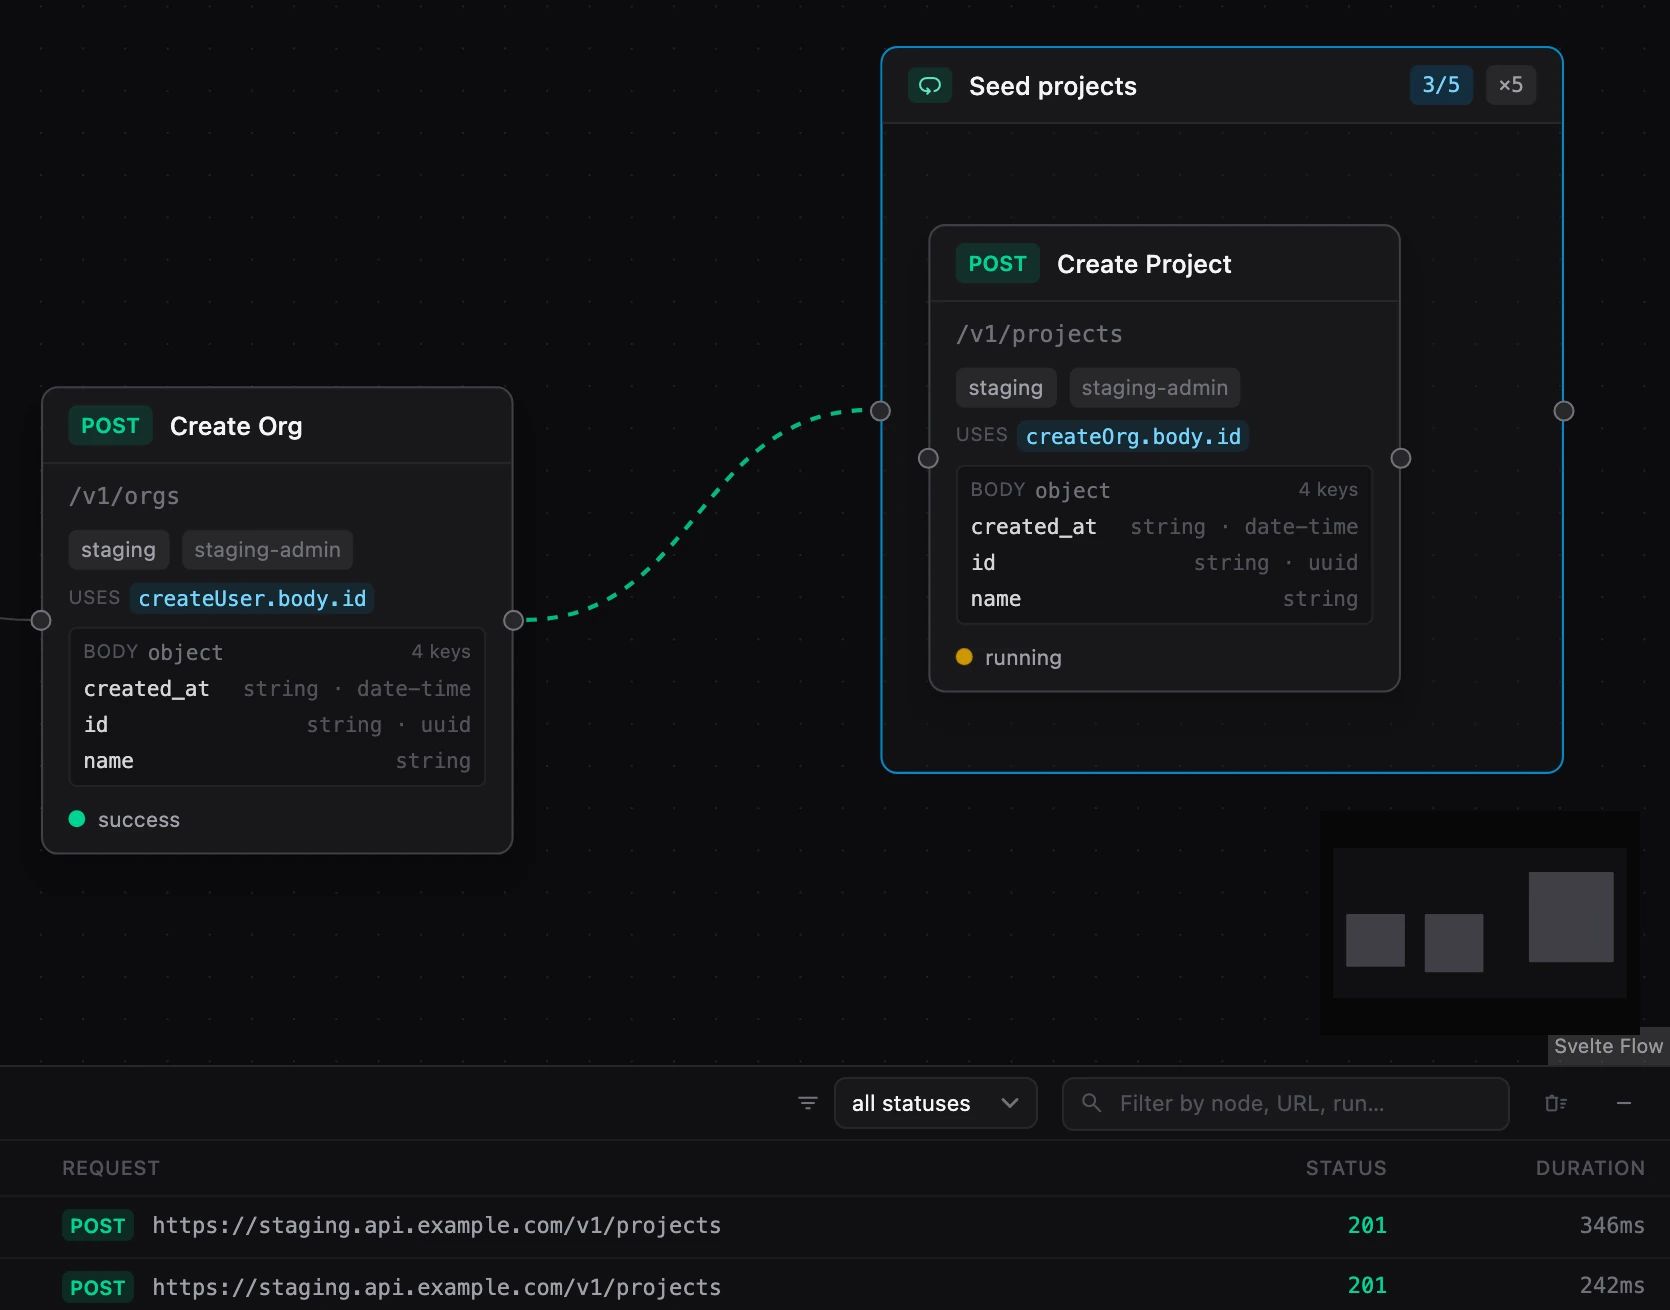Click the filter lines icon in log toolbar
This screenshot has height=1310, width=1670.
[x=808, y=1103]
